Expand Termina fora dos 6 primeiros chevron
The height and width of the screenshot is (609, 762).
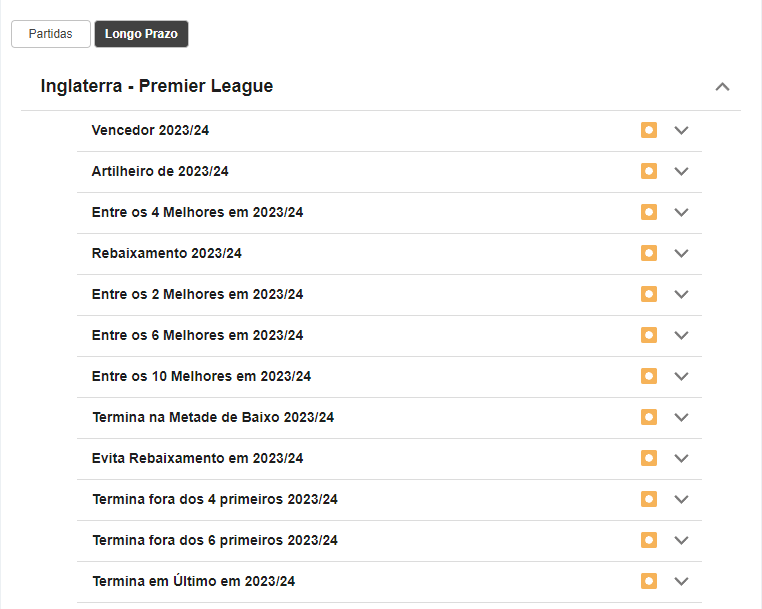[x=682, y=540]
